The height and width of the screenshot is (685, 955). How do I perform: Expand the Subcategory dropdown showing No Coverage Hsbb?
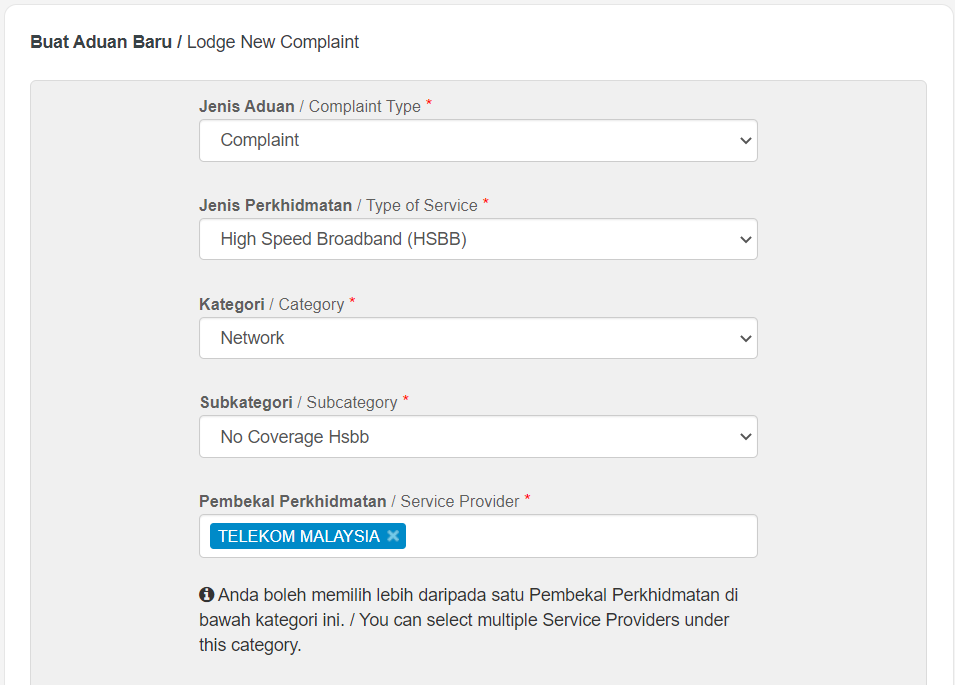pos(478,437)
